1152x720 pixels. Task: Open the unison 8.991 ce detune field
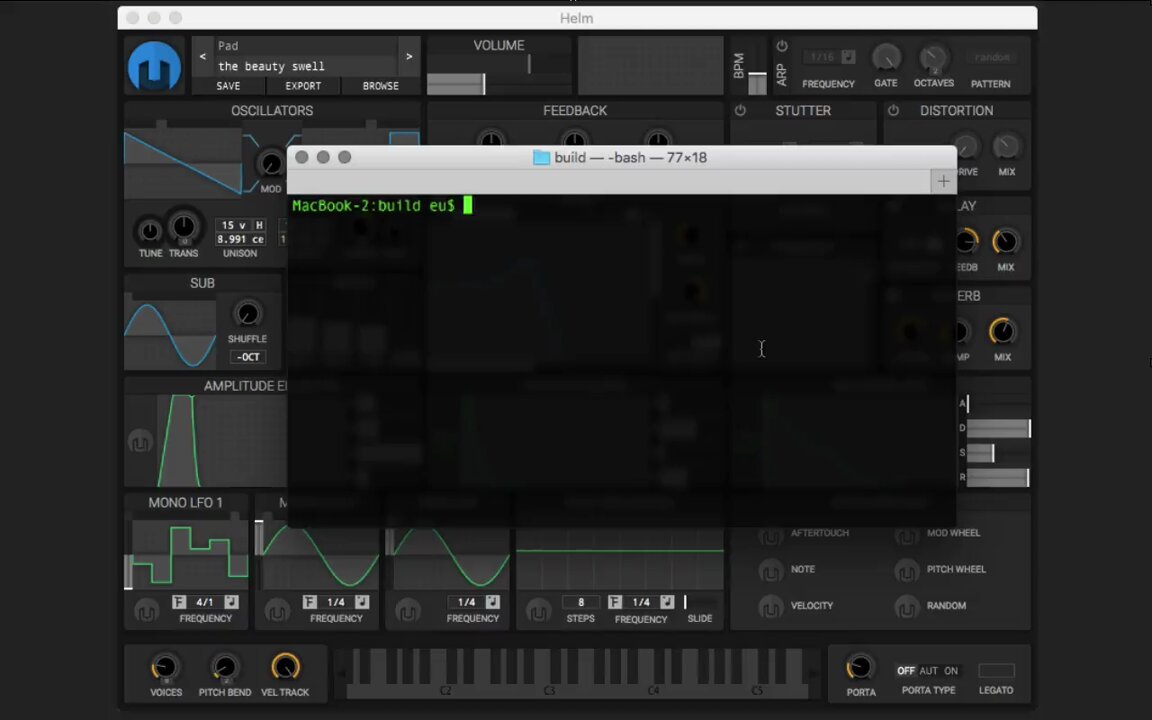(x=240, y=239)
